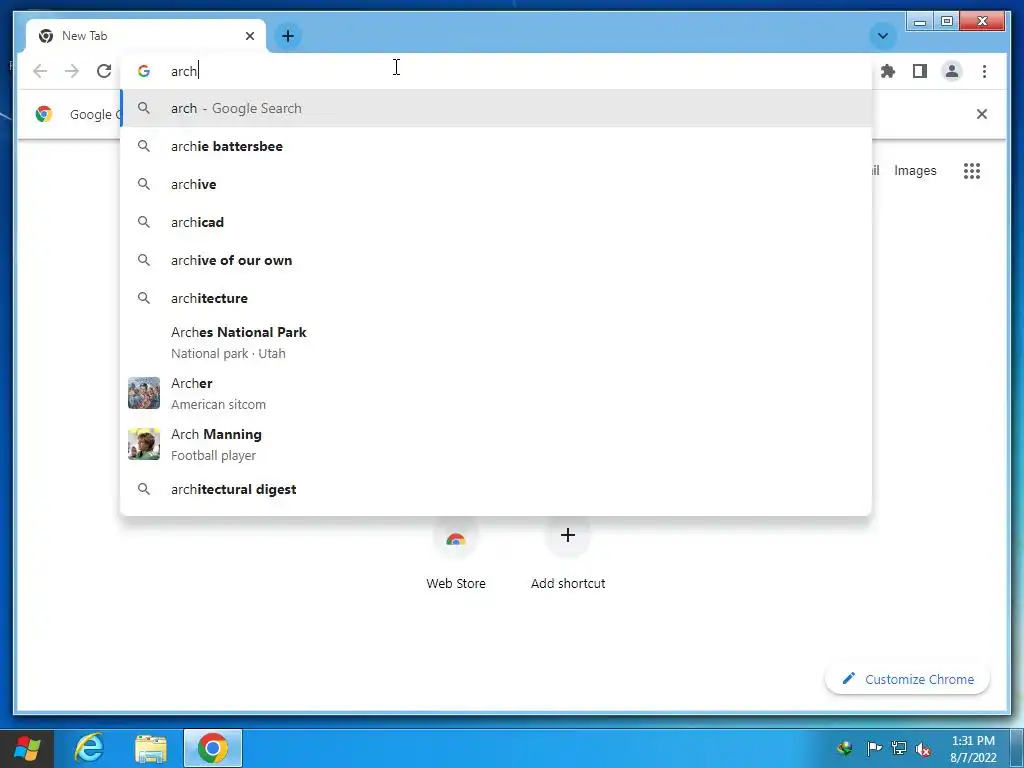Viewport: 1024px width, 768px height.
Task: Select suggestion 'archie battersbee'
Action: pos(496,146)
